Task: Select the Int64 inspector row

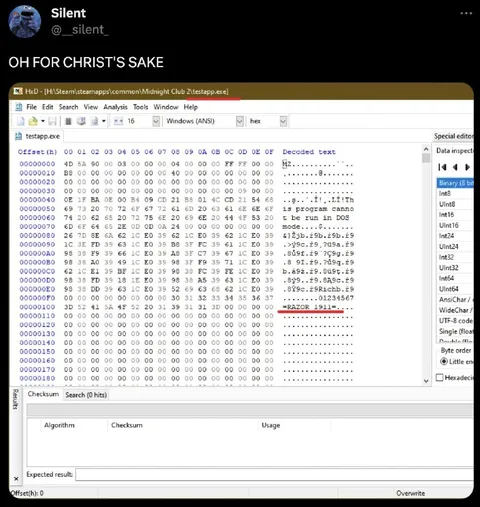Action: [x=455, y=278]
